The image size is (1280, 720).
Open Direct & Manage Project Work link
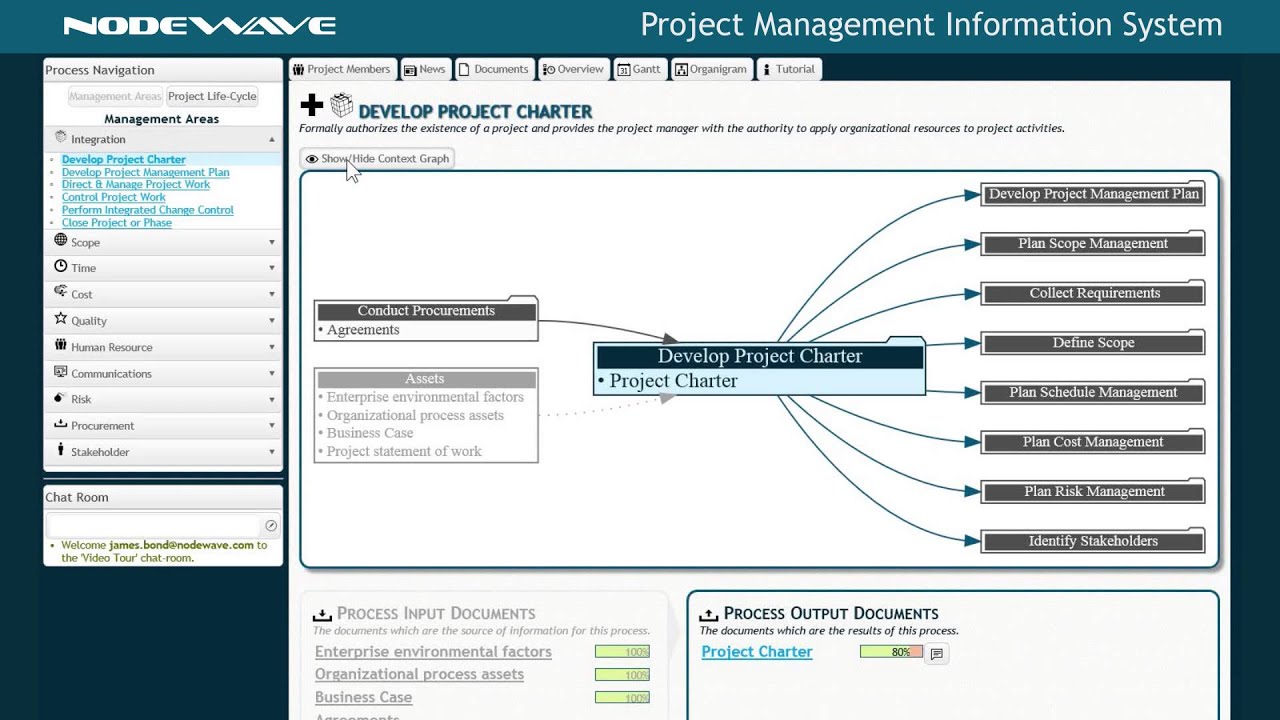click(x=136, y=184)
